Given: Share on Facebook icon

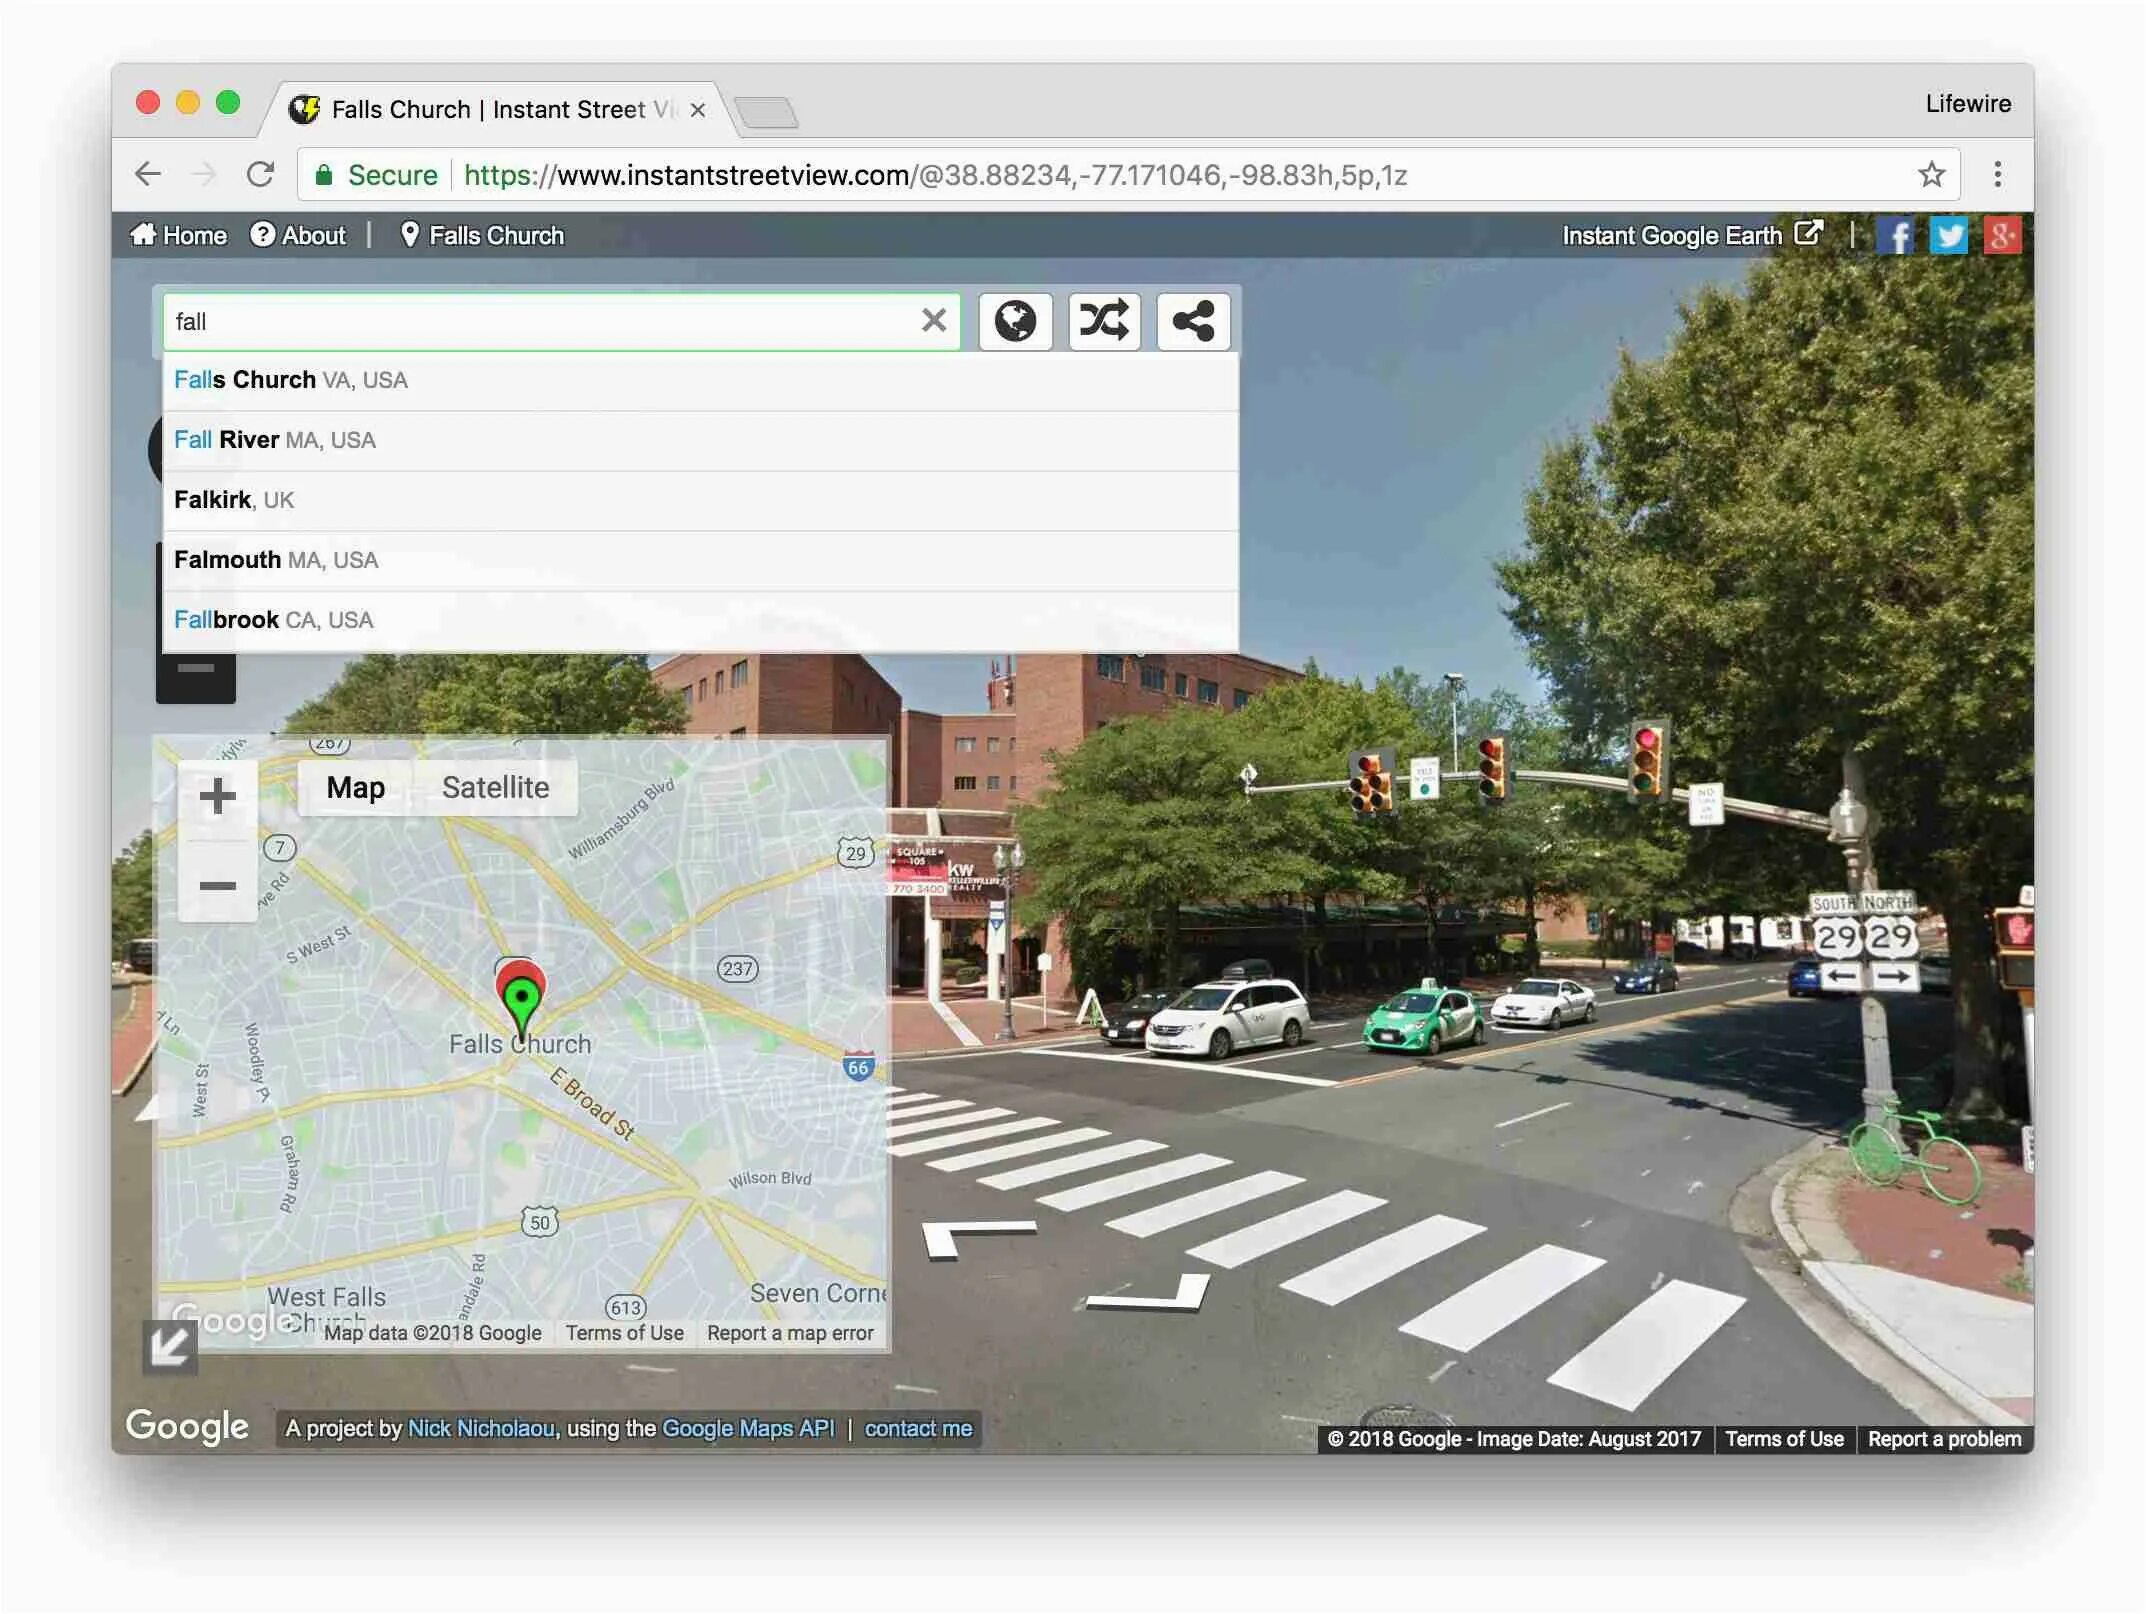Looking at the screenshot, I should (x=1894, y=236).
